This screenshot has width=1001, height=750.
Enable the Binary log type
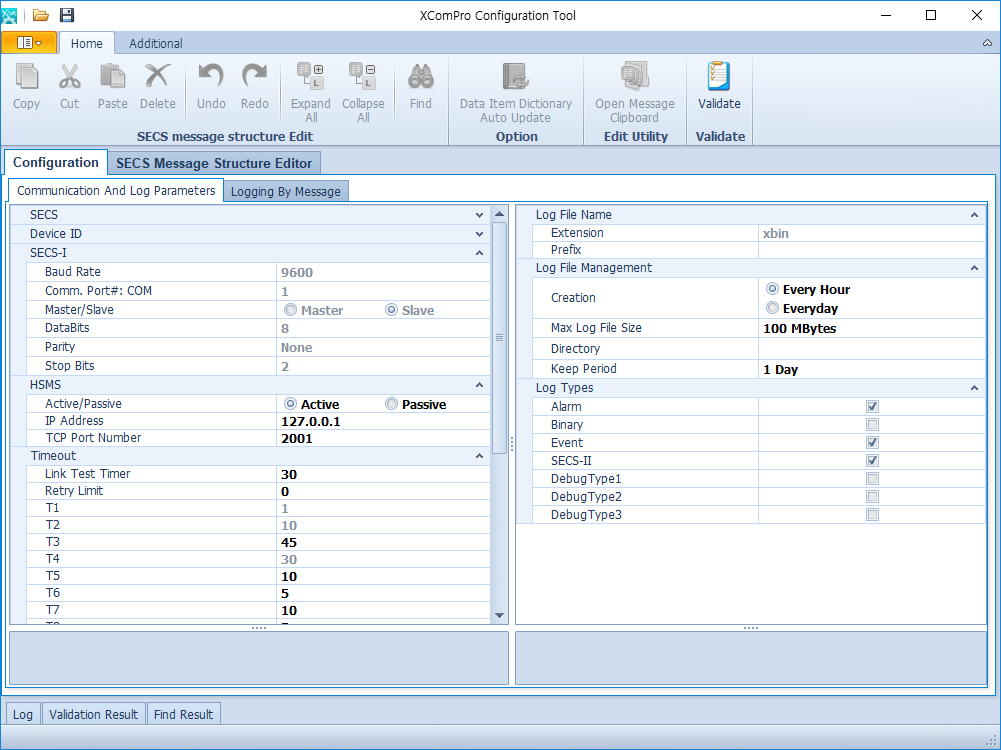(872, 424)
